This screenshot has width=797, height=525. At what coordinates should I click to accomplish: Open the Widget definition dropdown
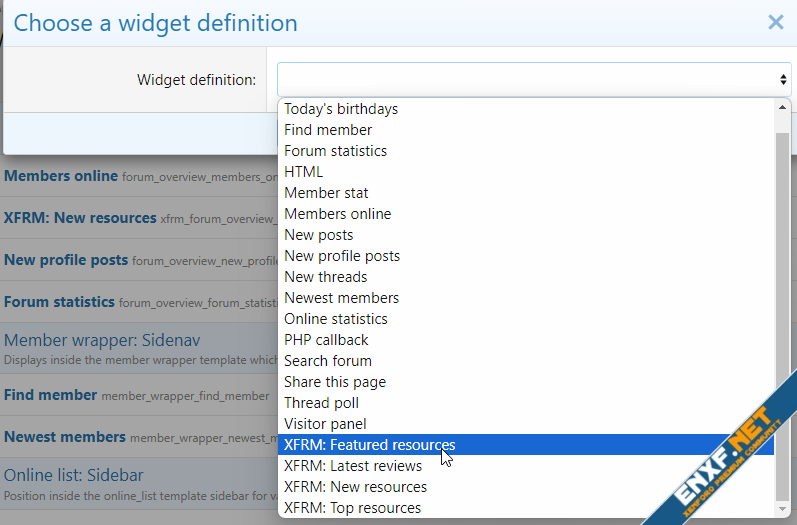click(x=534, y=79)
